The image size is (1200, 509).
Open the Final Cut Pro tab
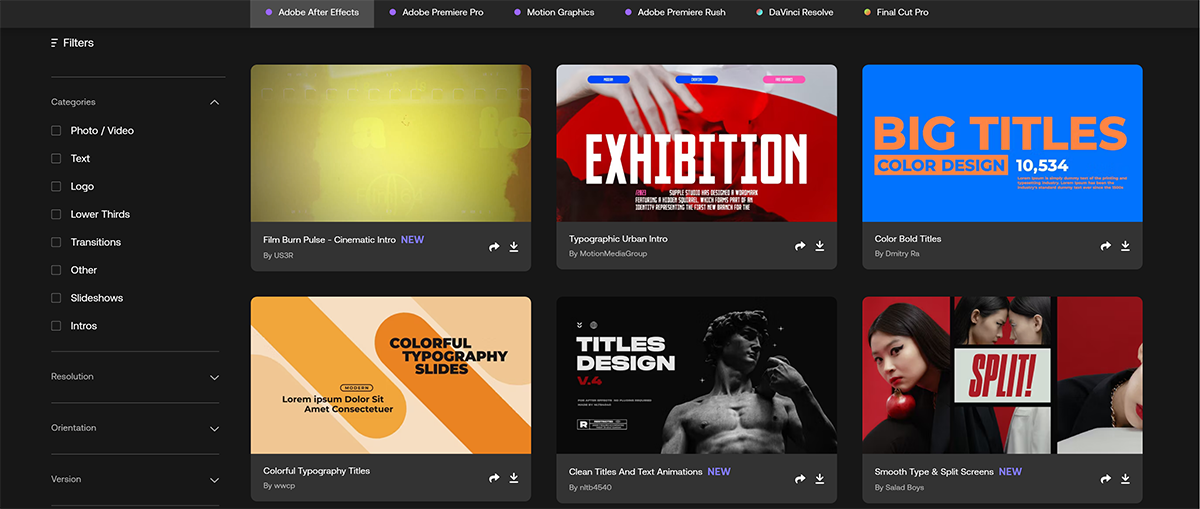(896, 13)
